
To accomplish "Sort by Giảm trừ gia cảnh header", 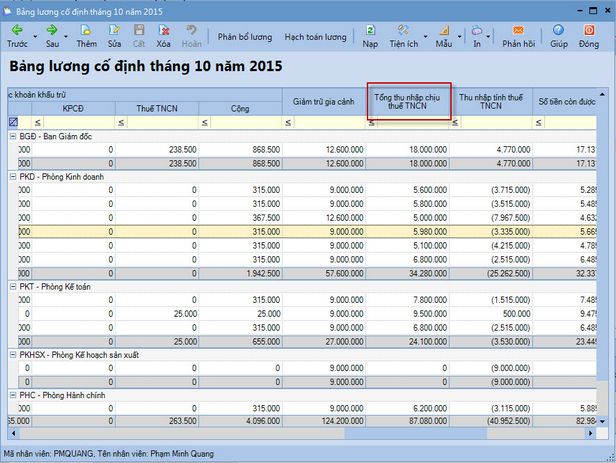I will pyautogui.click(x=324, y=102).
